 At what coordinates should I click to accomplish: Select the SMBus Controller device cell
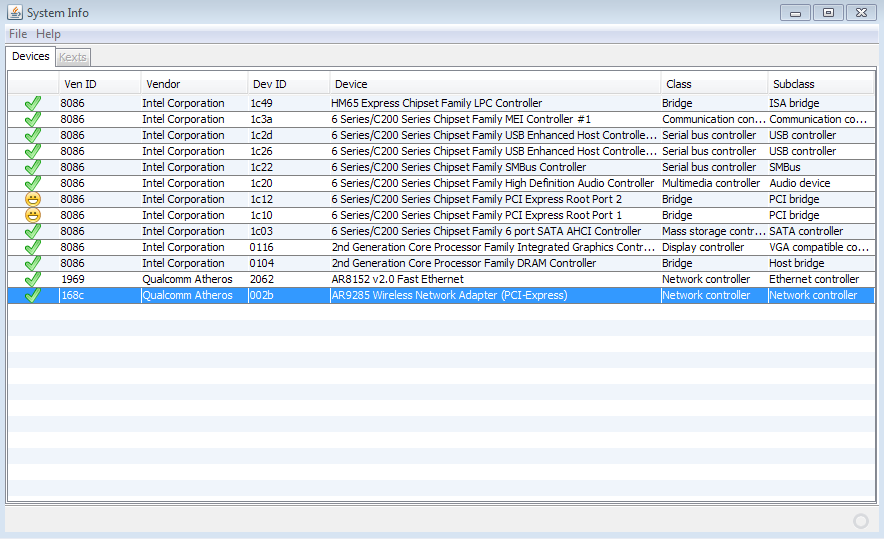tap(495, 167)
